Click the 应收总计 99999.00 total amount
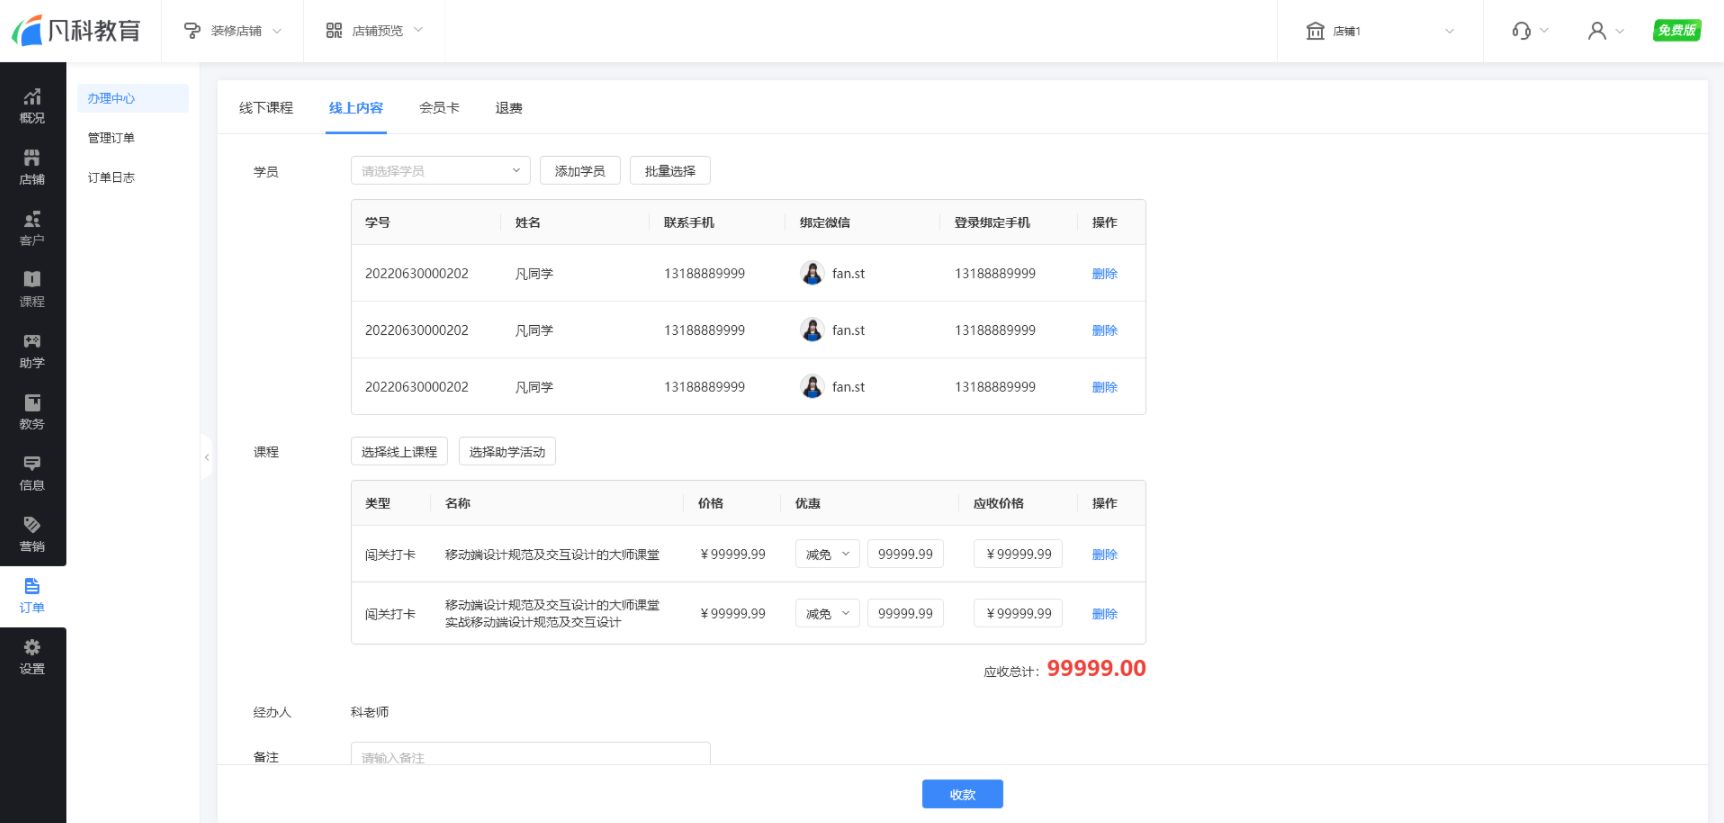This screenshot has width=1724, height=823. [1096, 668]
